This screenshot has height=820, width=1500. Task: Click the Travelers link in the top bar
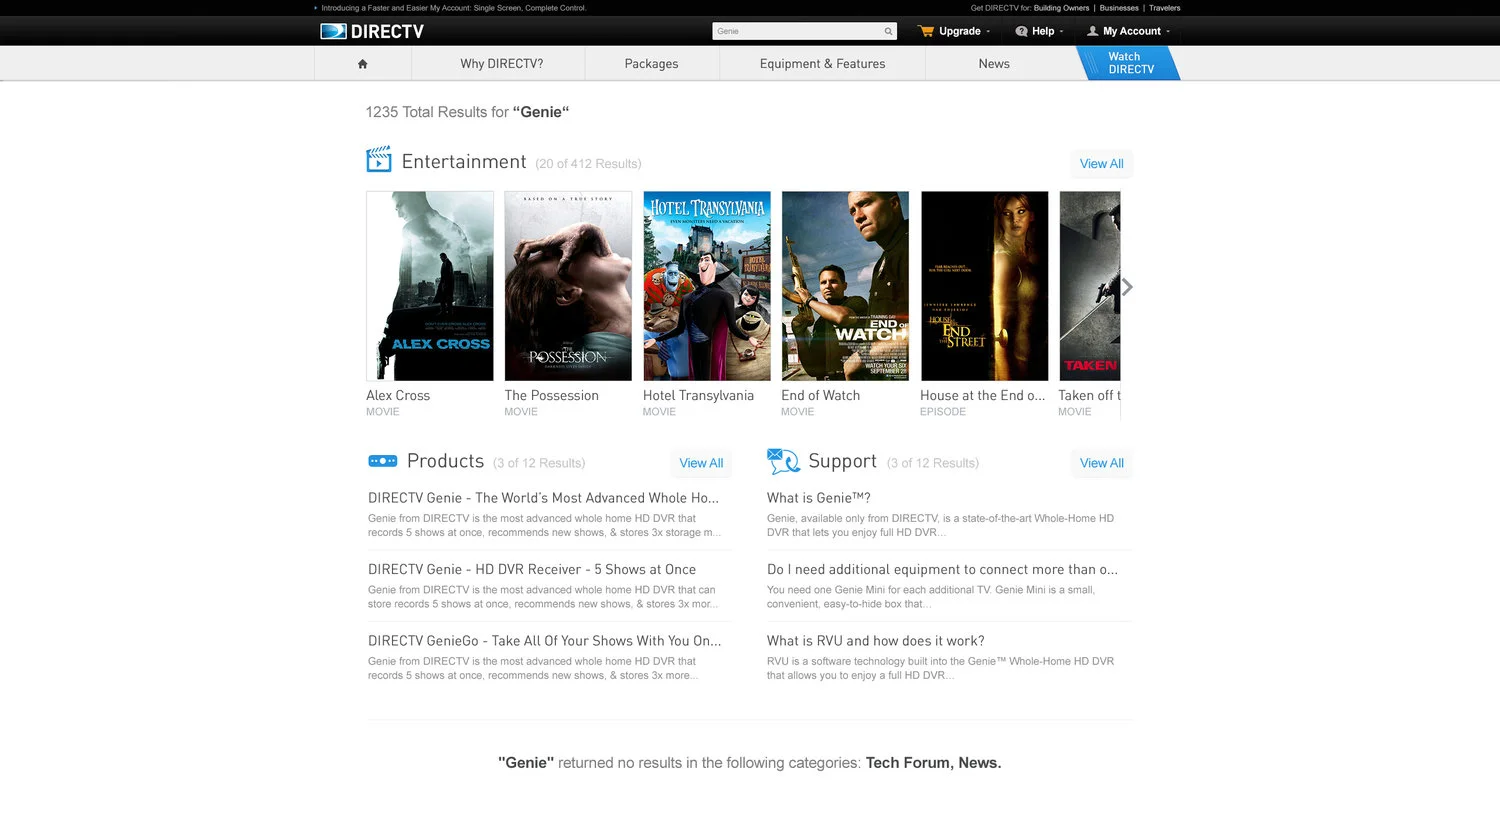pos(1164,8)
